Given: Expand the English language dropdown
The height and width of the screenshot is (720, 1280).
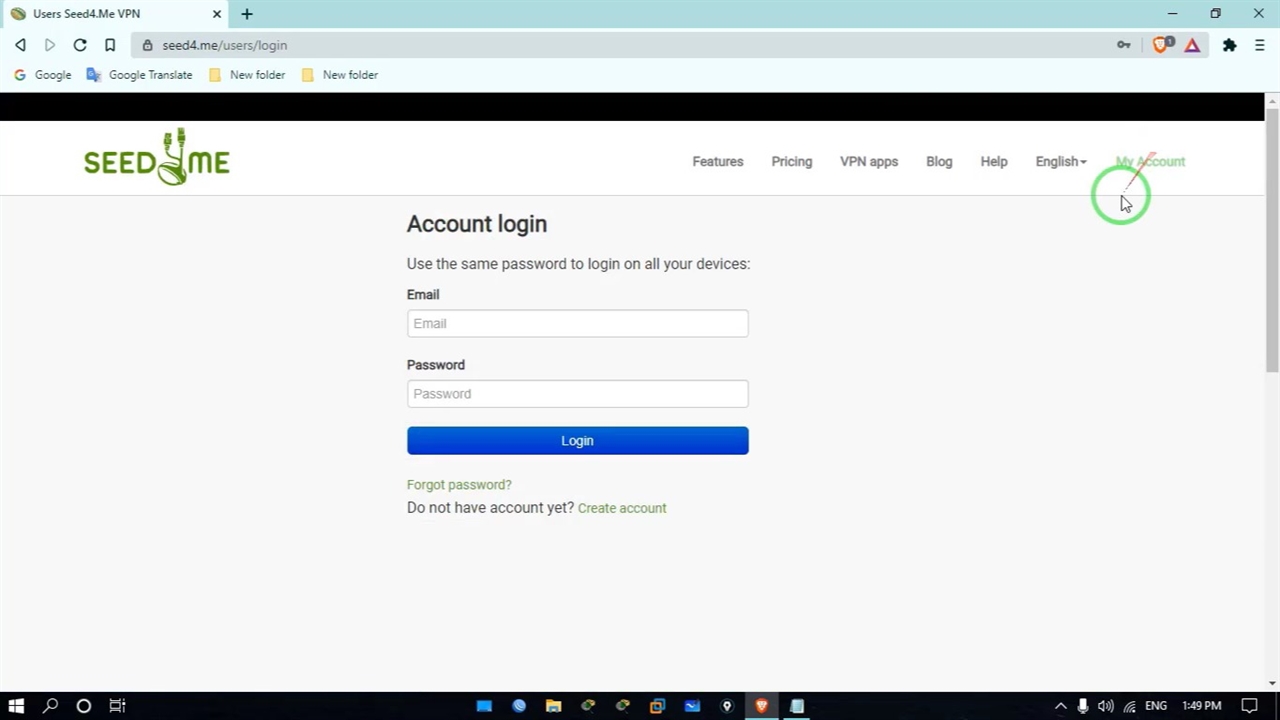Looking at the screenshot, I should tap(1060, 161).
